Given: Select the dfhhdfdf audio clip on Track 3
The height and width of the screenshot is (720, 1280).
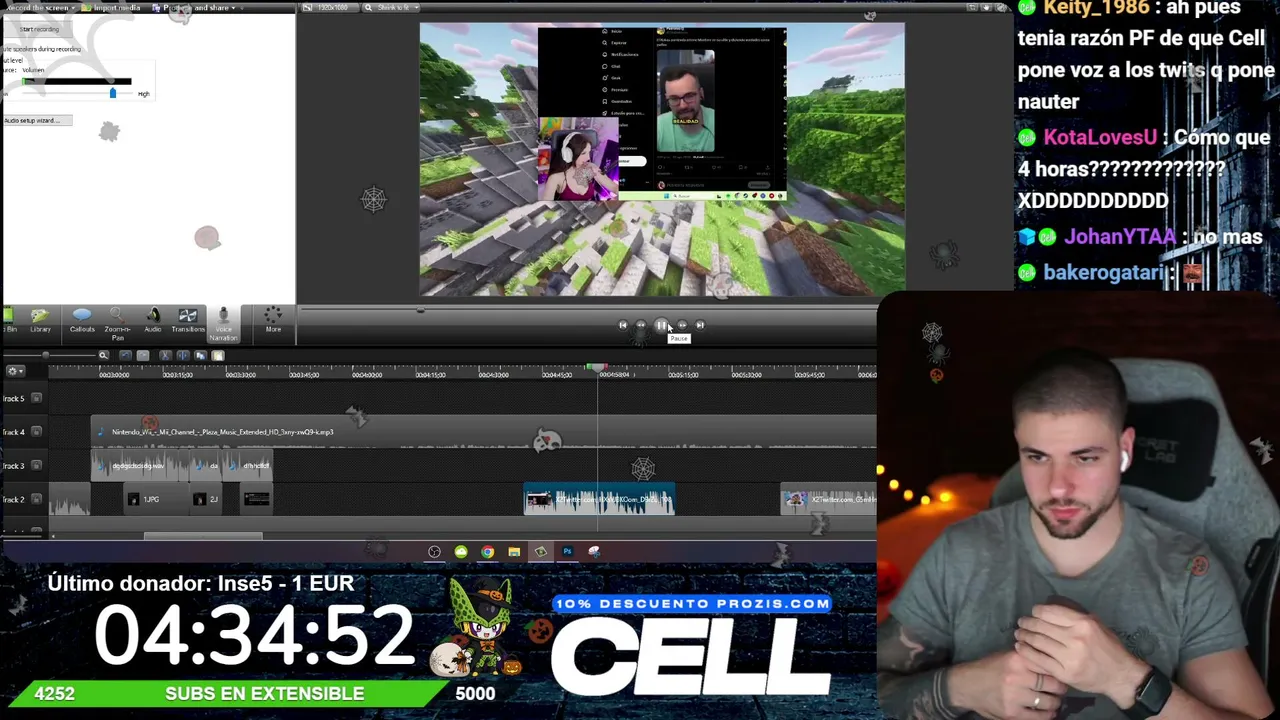Looking at the screenshot, I should [247, 466].
